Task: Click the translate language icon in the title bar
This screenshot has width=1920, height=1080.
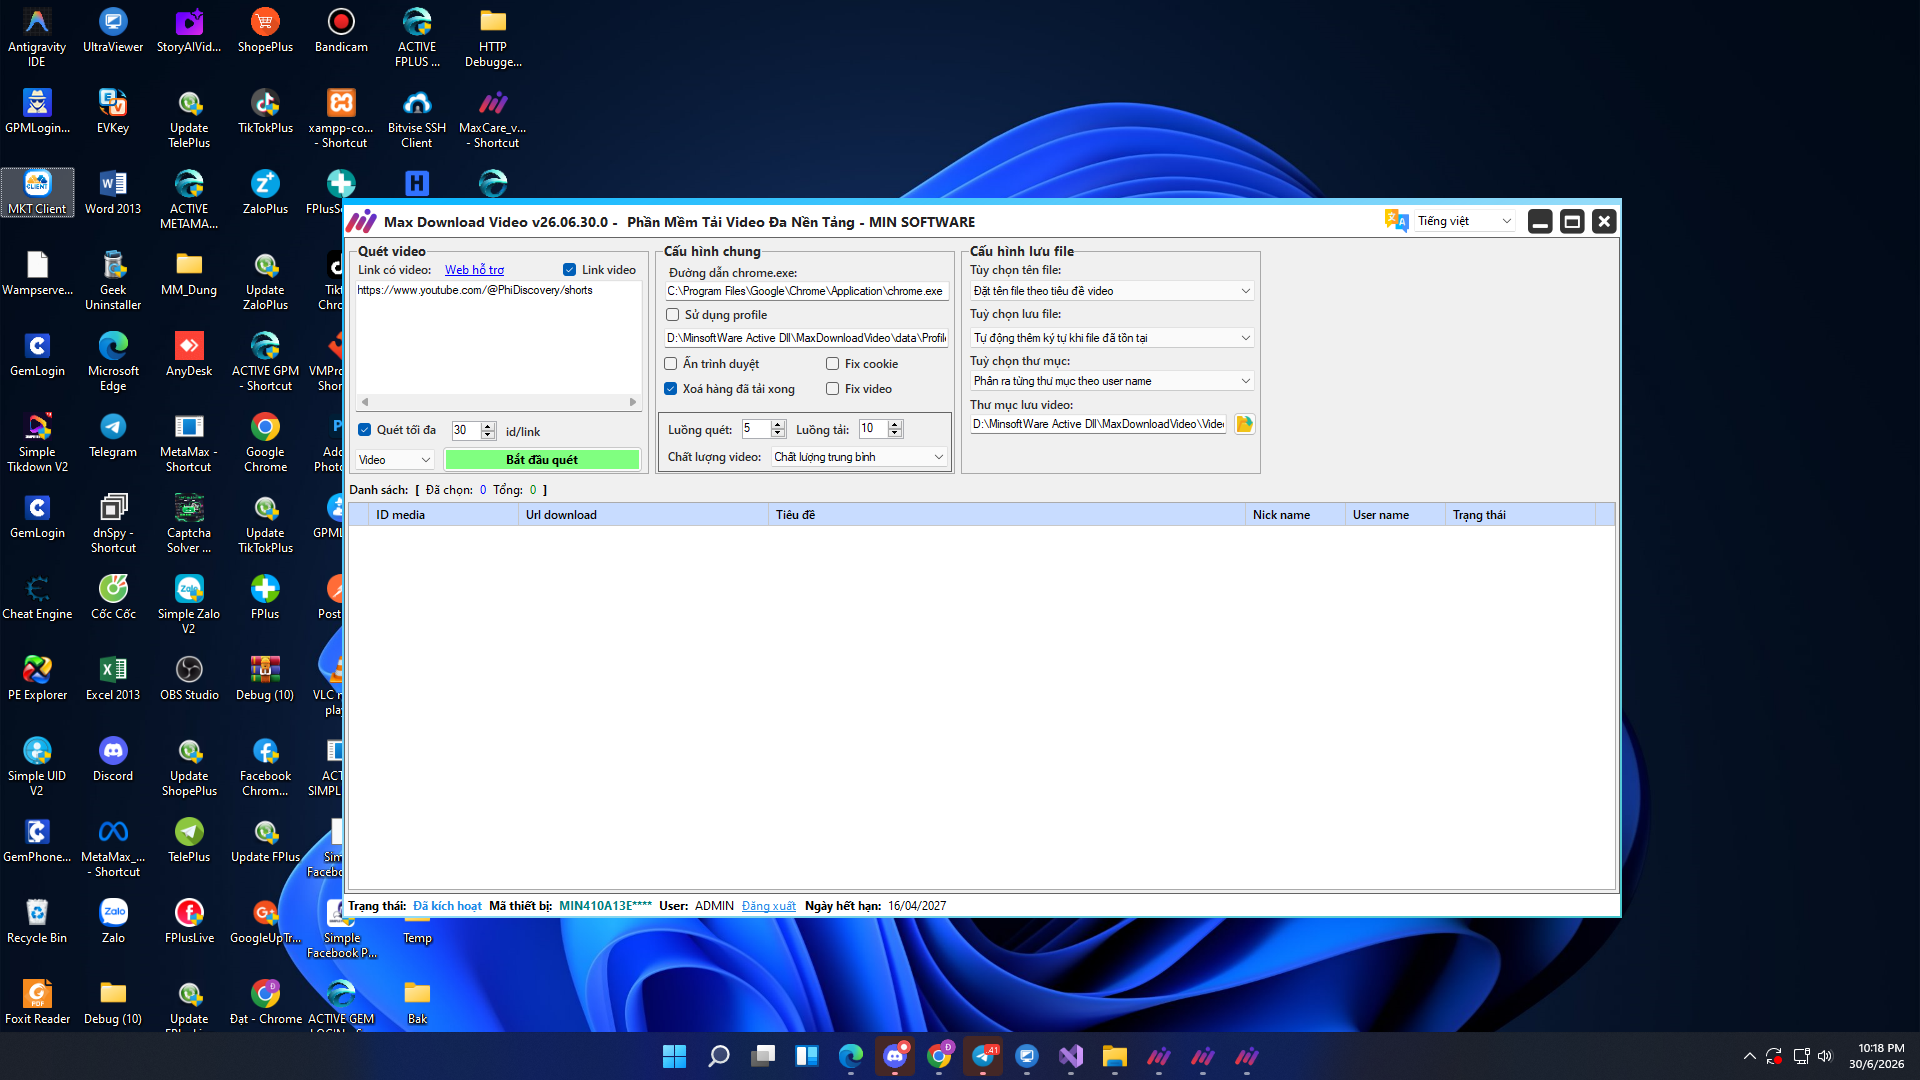Action: [x=1396, y=221]
